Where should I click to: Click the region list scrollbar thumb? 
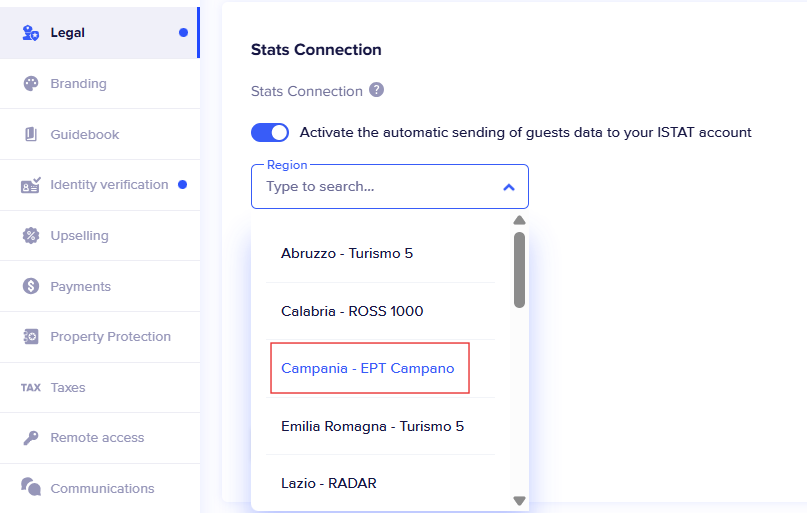(x=519, y=268)
